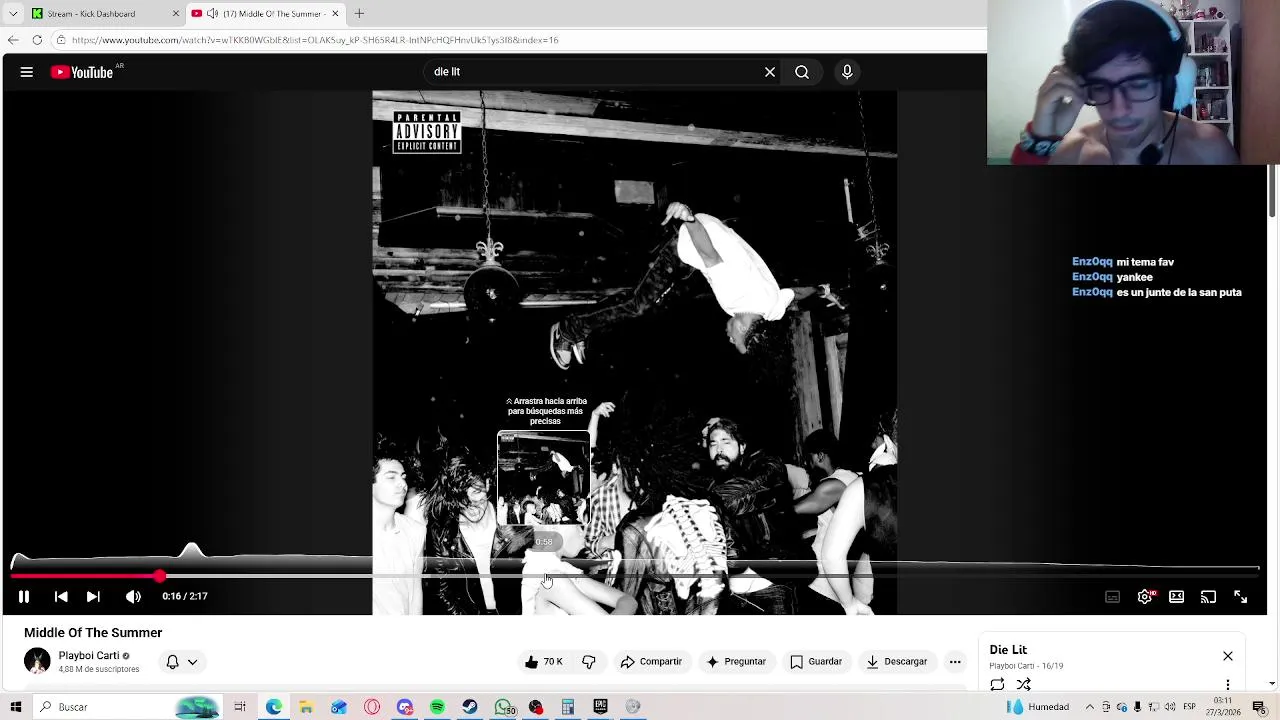
Task: Click the YouTube URL in address bar
Action: [315, 40]
